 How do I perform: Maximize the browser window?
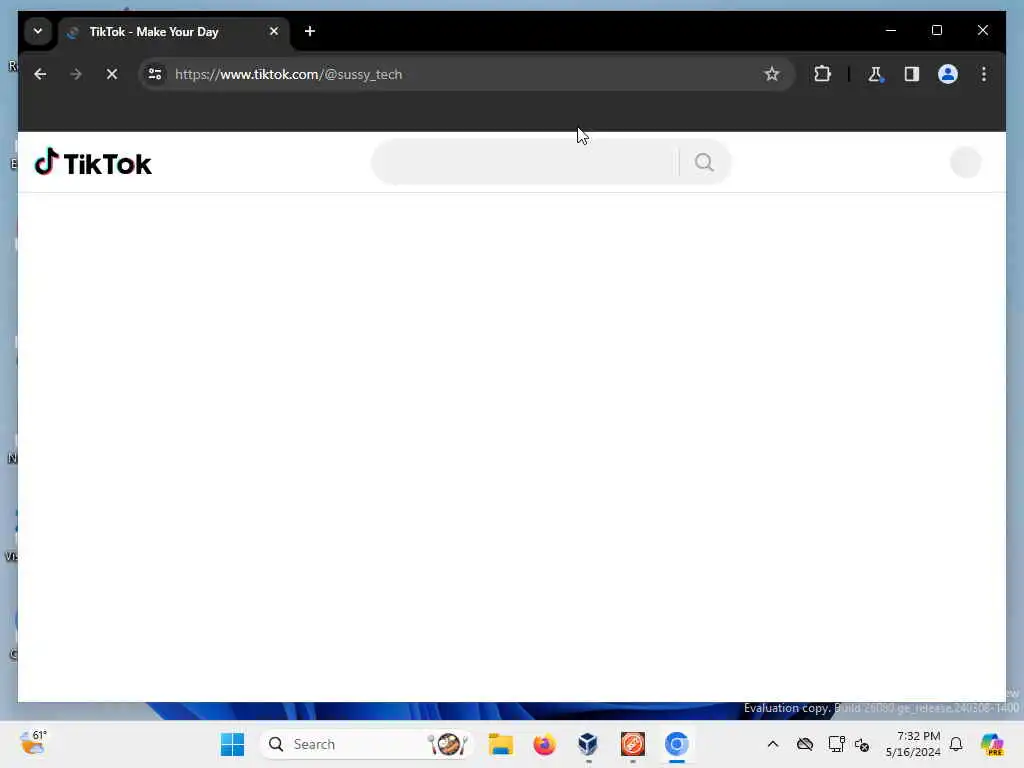[x=936, y=30]
